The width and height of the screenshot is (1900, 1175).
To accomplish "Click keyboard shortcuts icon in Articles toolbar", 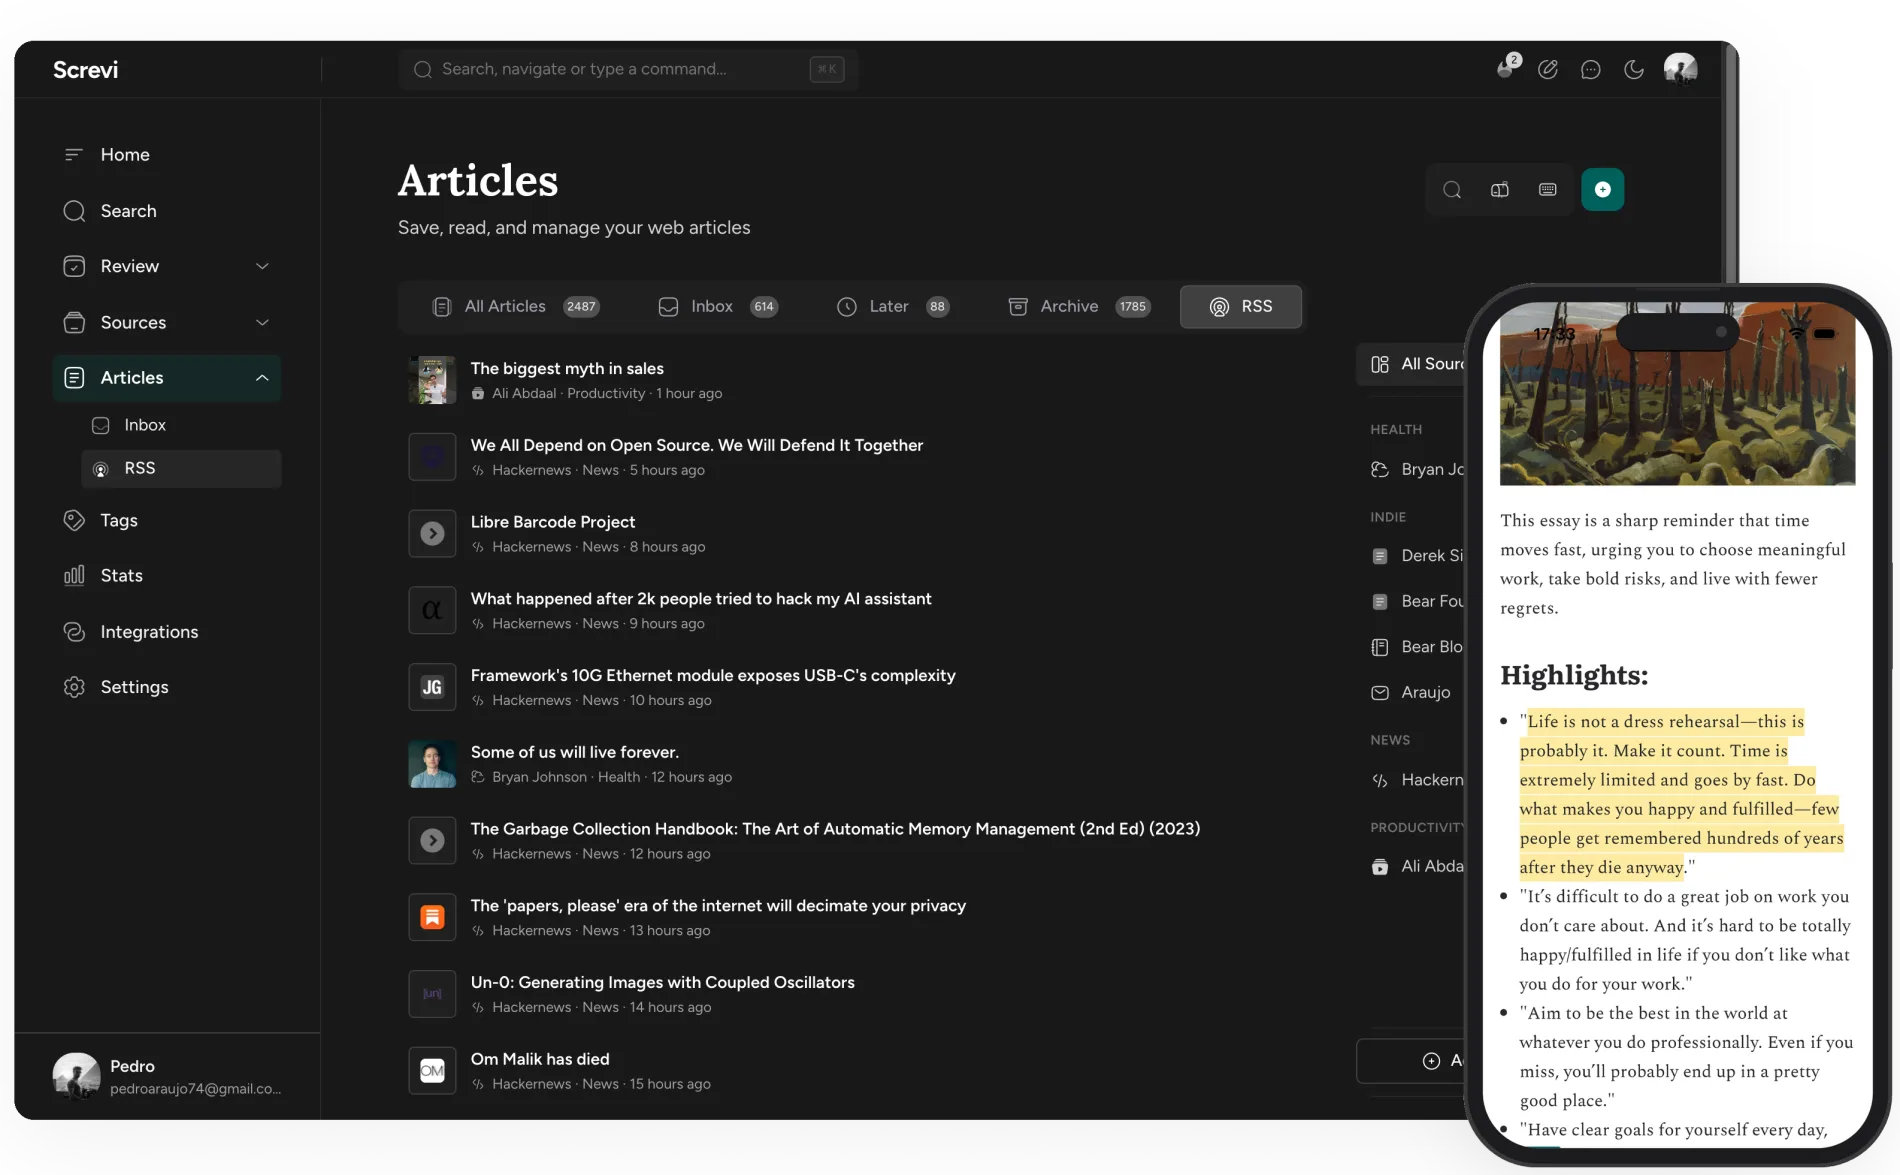I will tap(1548, 190).
